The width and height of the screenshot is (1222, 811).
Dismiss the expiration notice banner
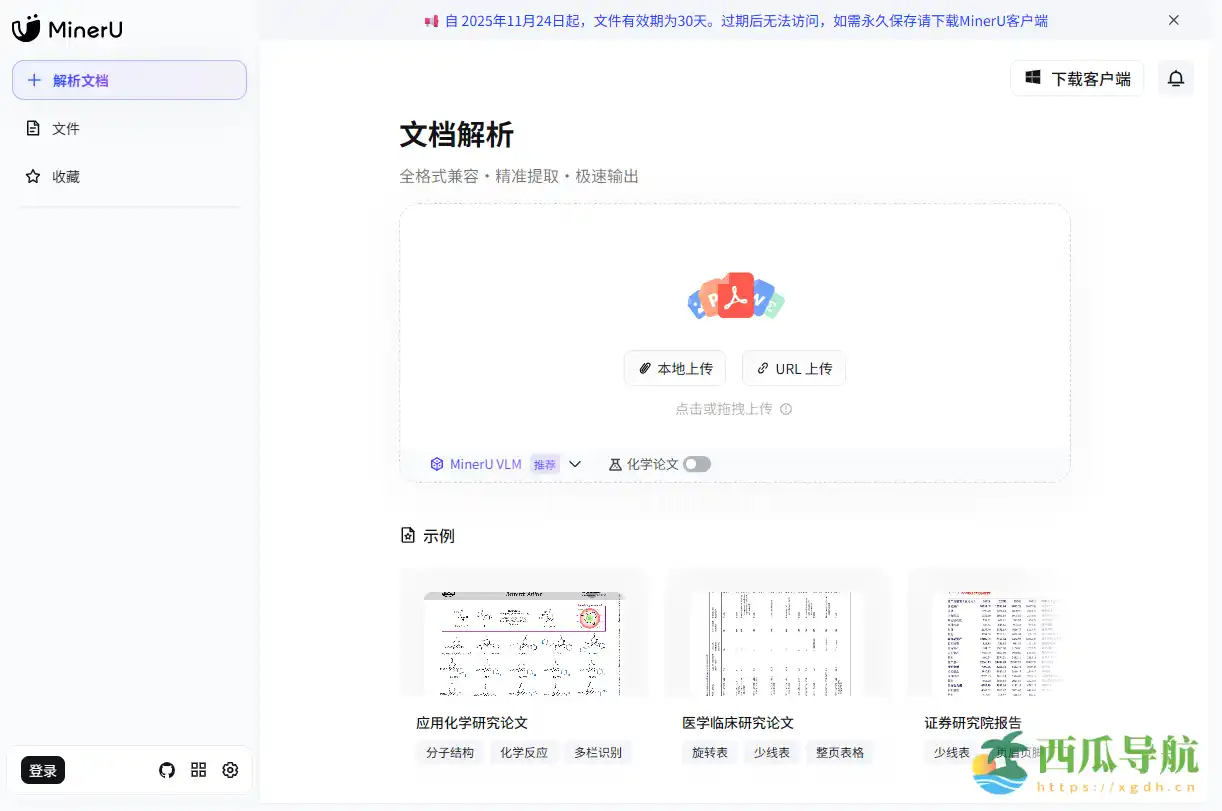(1174, 19)
